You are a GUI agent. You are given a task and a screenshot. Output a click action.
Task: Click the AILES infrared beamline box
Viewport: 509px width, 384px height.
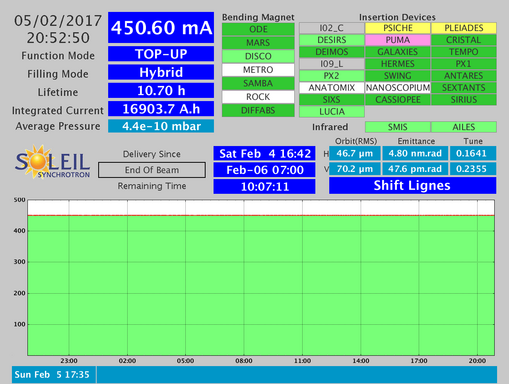(464, 127)
